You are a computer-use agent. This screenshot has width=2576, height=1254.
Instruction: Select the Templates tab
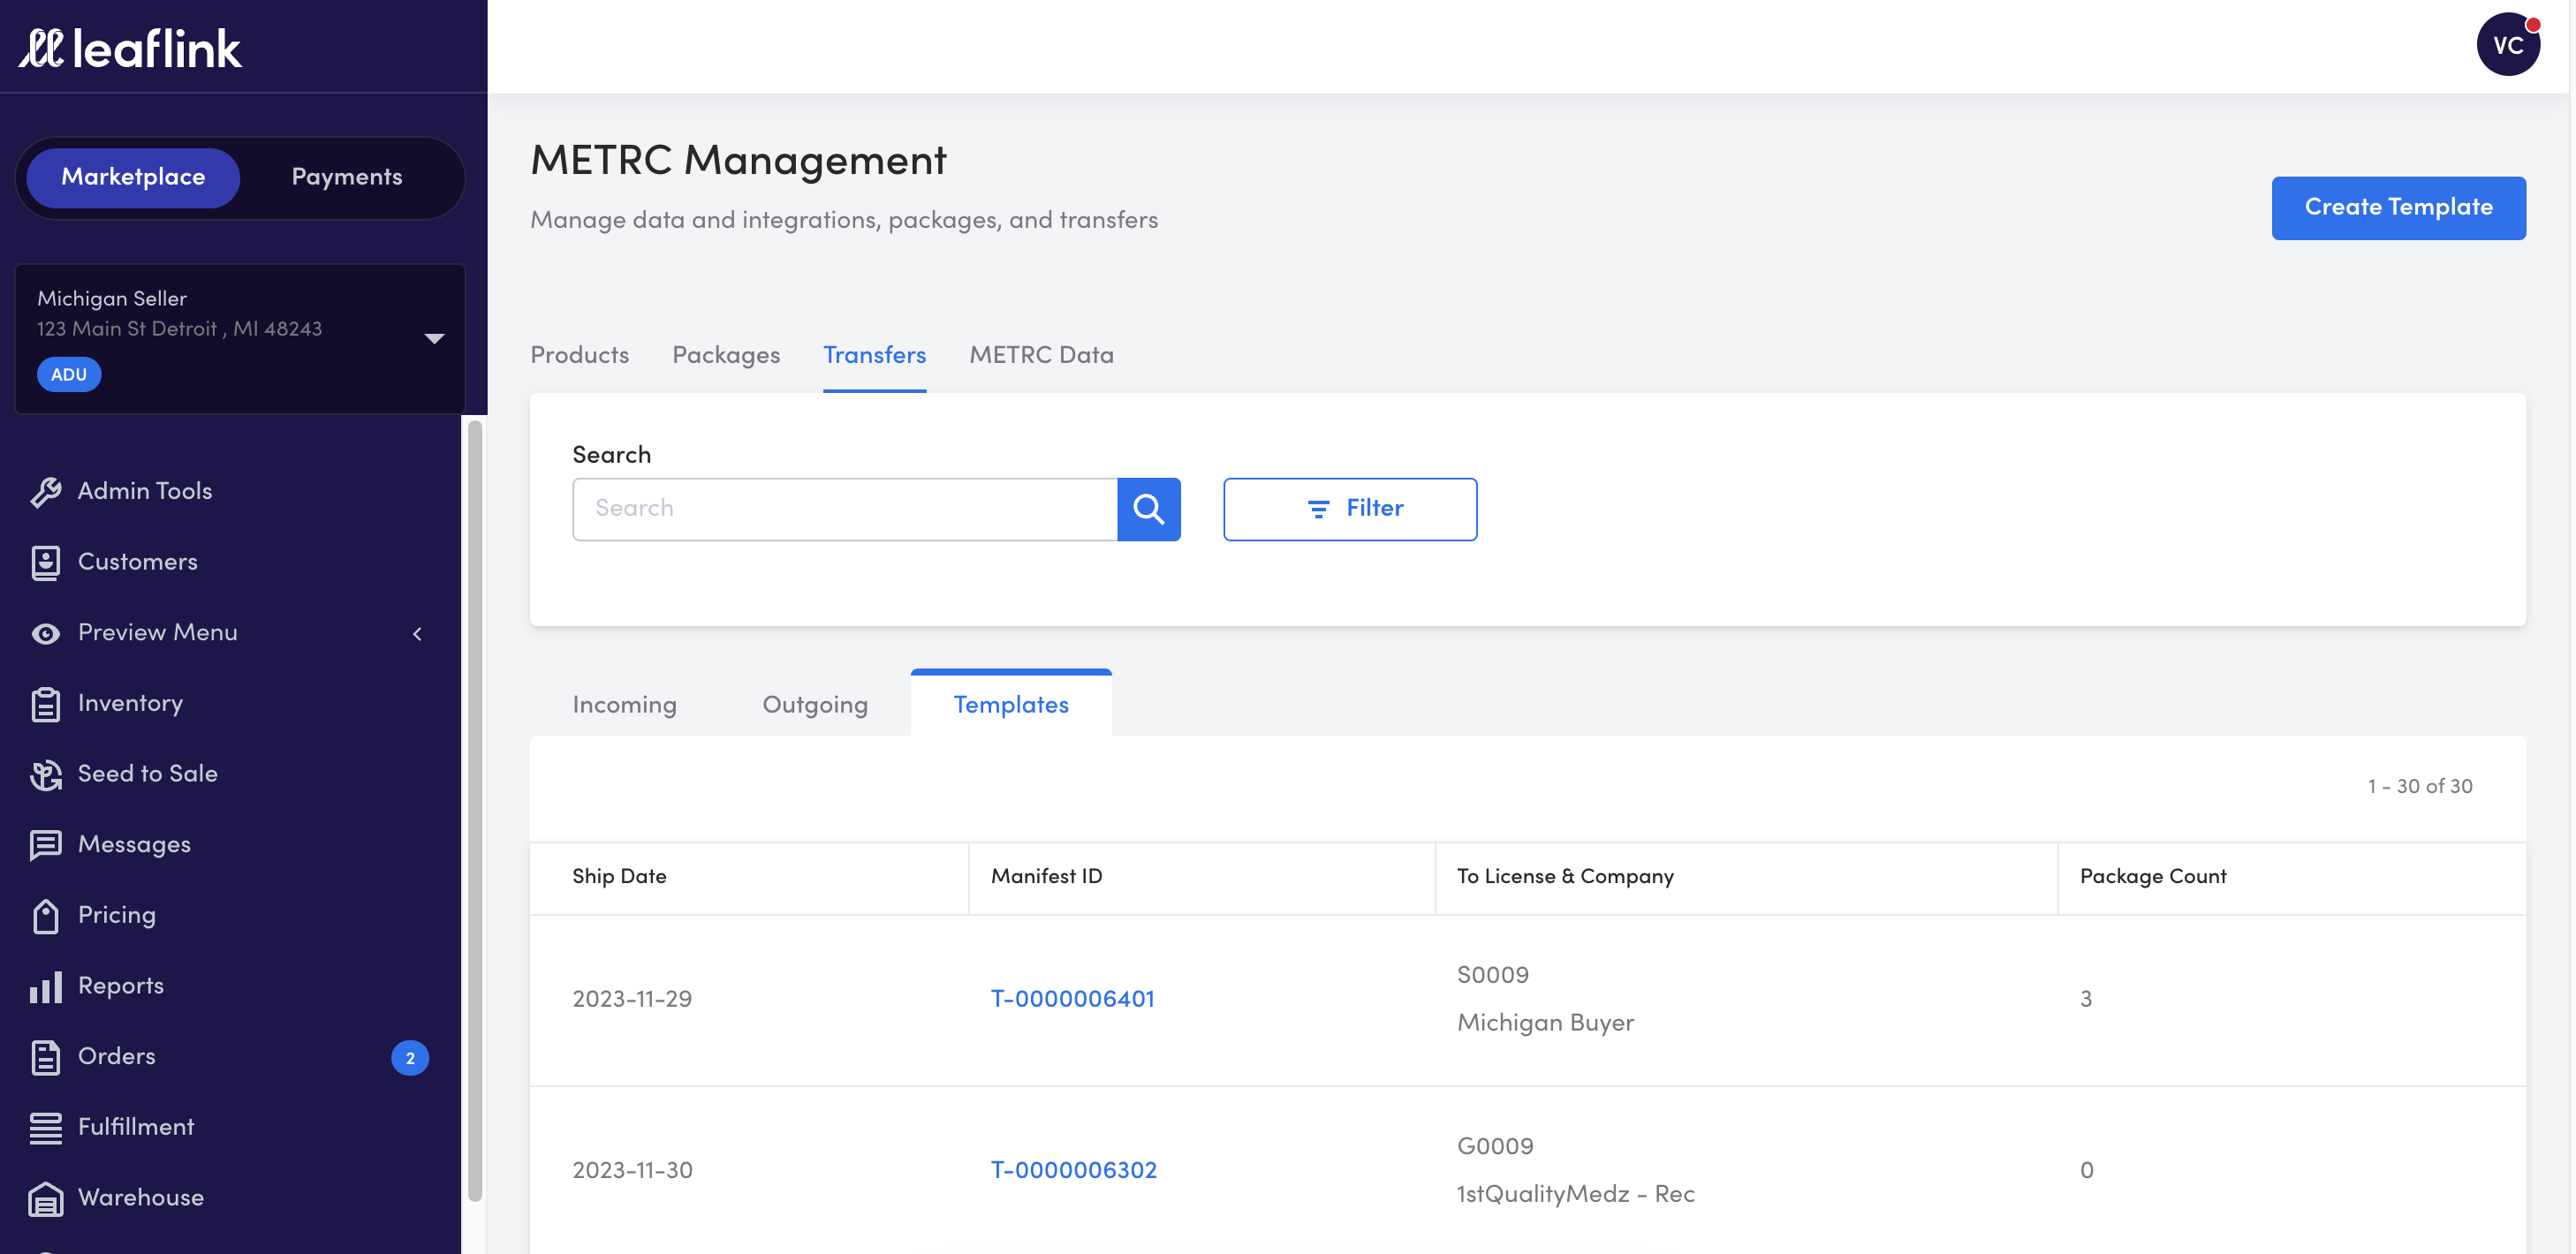tap(1011, 704)
